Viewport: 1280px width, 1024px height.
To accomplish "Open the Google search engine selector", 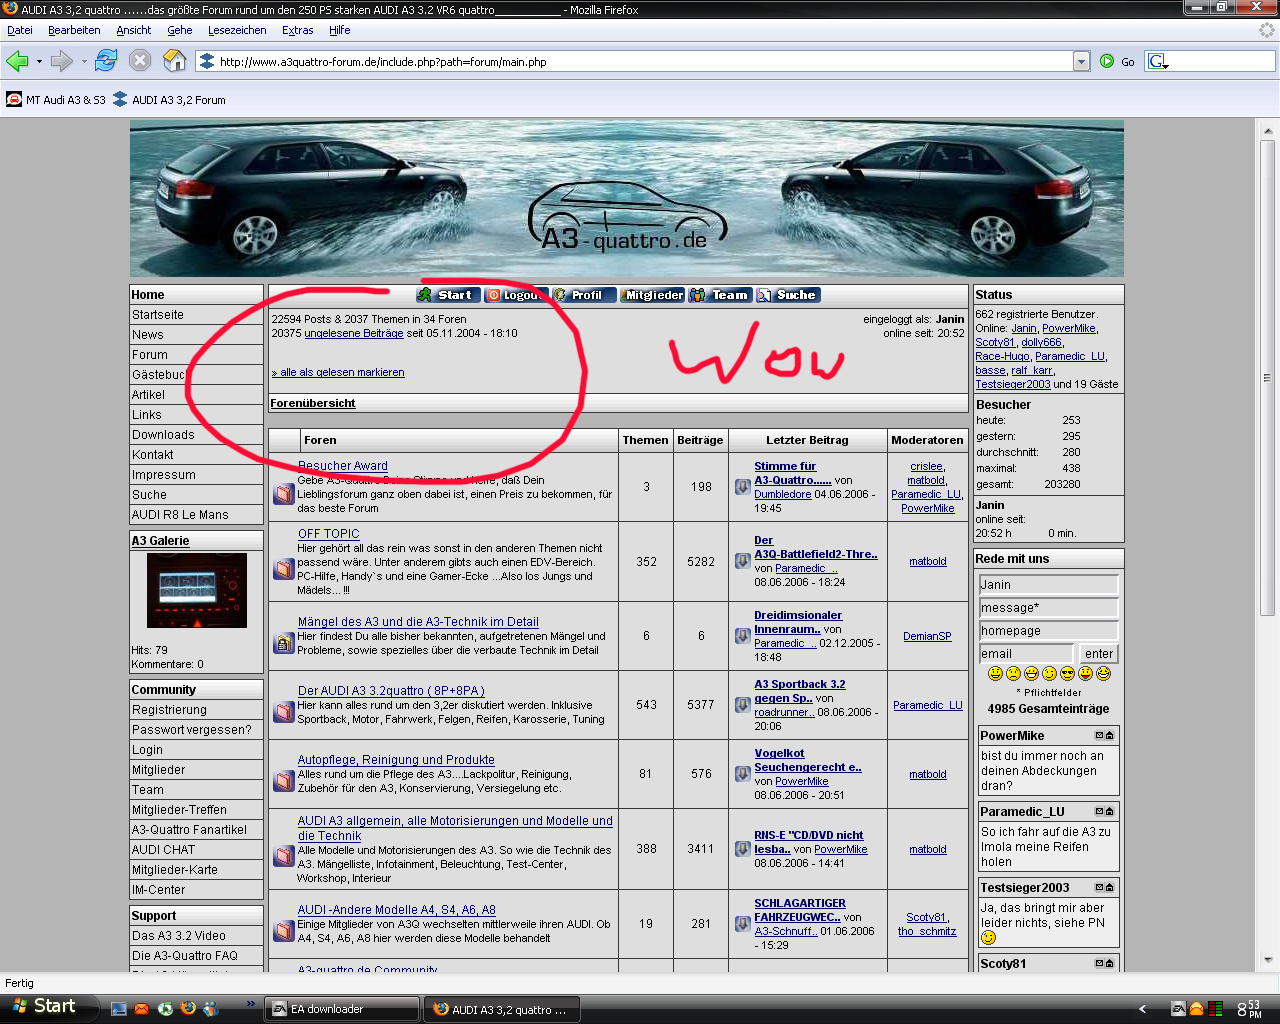I will coord(1159,61).
